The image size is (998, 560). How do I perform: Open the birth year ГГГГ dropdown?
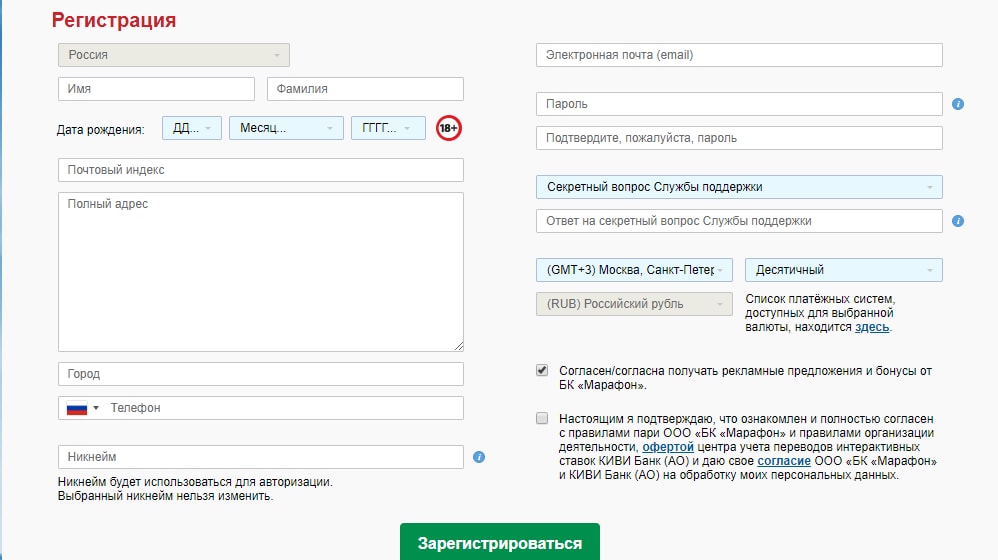coord(387,128)
